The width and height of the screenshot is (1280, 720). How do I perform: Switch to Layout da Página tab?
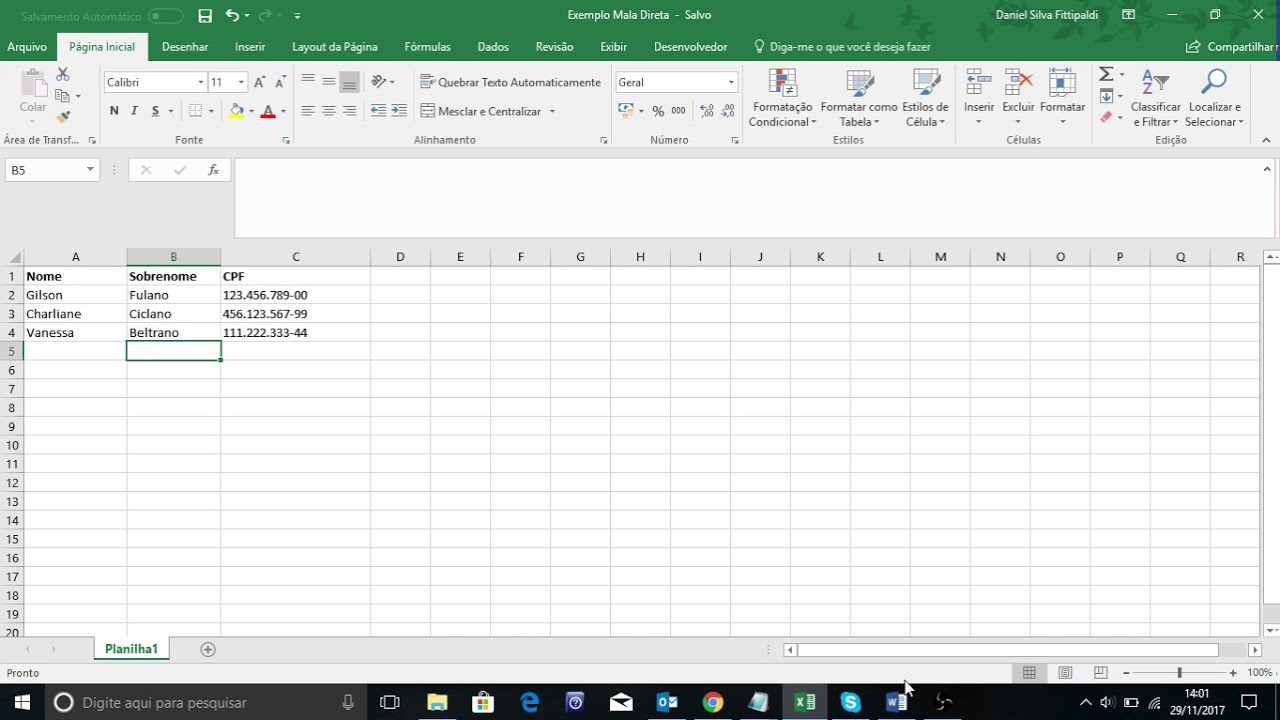tap(335, 47)
